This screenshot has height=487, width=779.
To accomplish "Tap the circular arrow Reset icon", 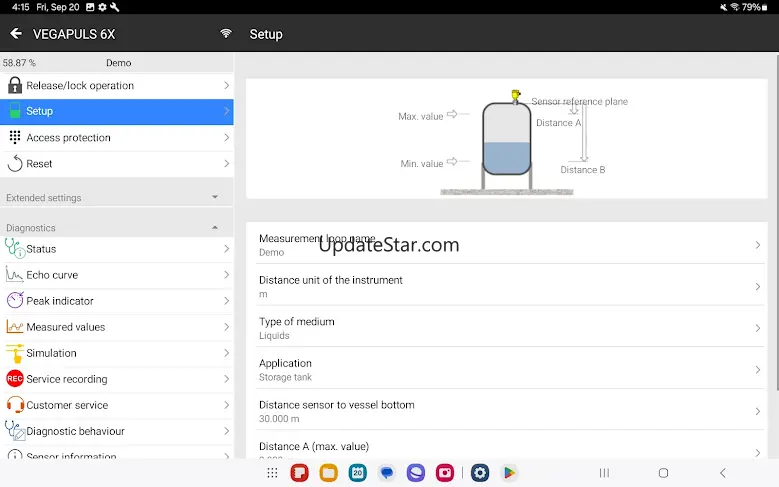I will point(15,163).
